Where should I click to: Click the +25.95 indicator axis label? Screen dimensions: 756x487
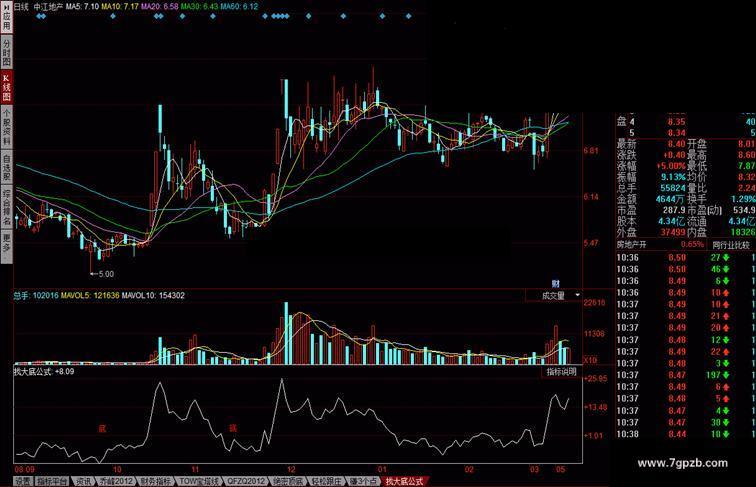(x=596, y=379)
